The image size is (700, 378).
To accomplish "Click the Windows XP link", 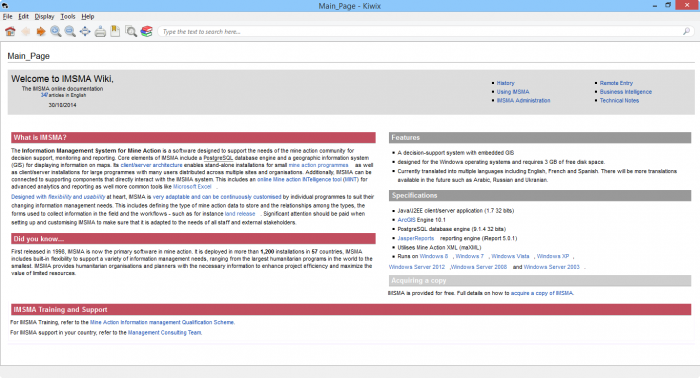I will (x=553, y=256).
